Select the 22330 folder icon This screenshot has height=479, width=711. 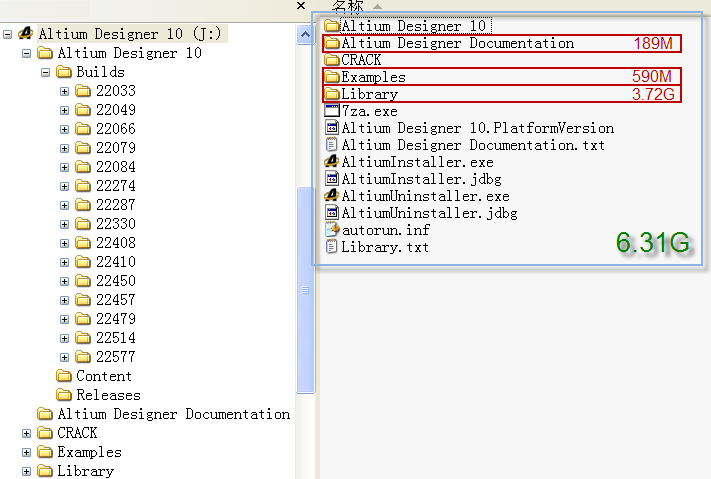coord(83,224)
